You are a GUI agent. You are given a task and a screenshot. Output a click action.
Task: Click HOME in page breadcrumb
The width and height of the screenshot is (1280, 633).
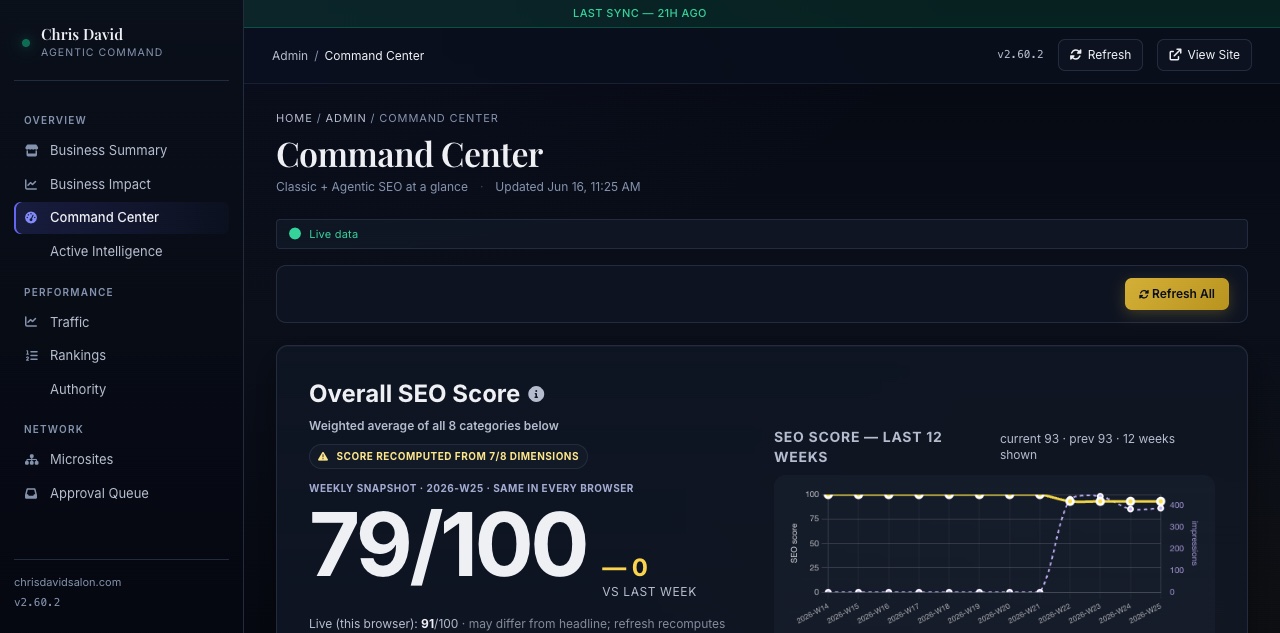(294, 118)
